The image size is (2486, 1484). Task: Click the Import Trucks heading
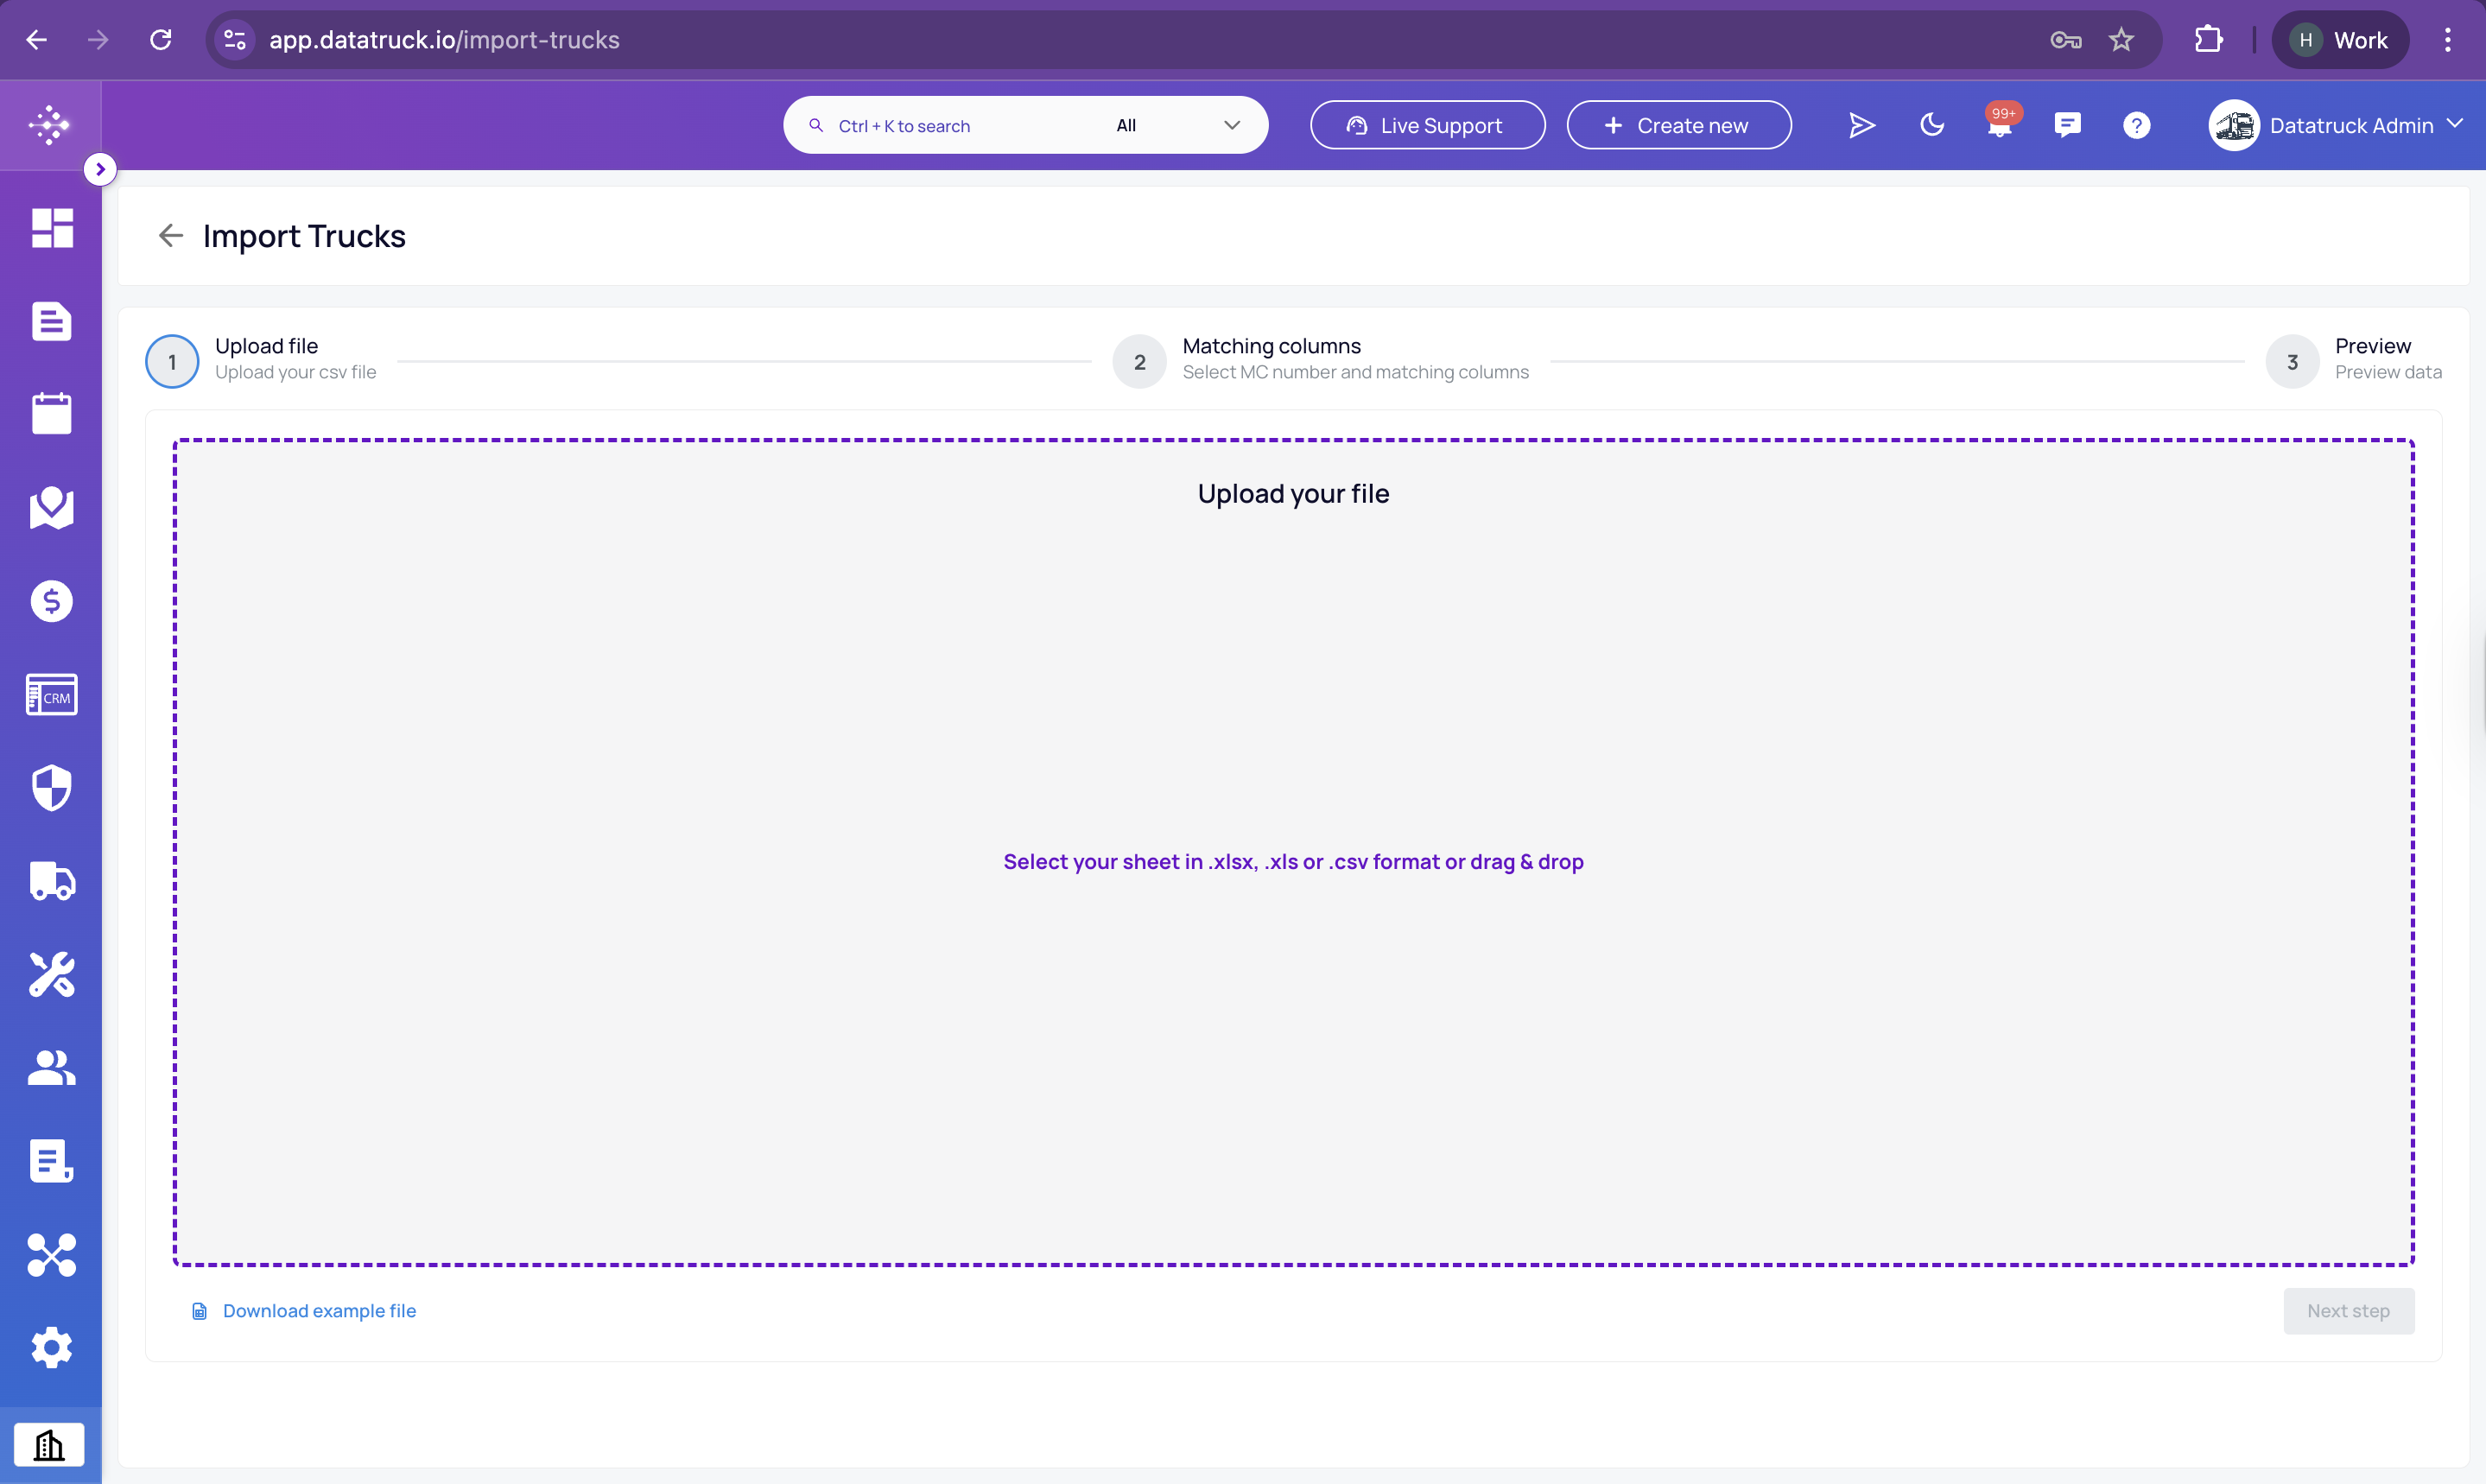coord(304,236)
